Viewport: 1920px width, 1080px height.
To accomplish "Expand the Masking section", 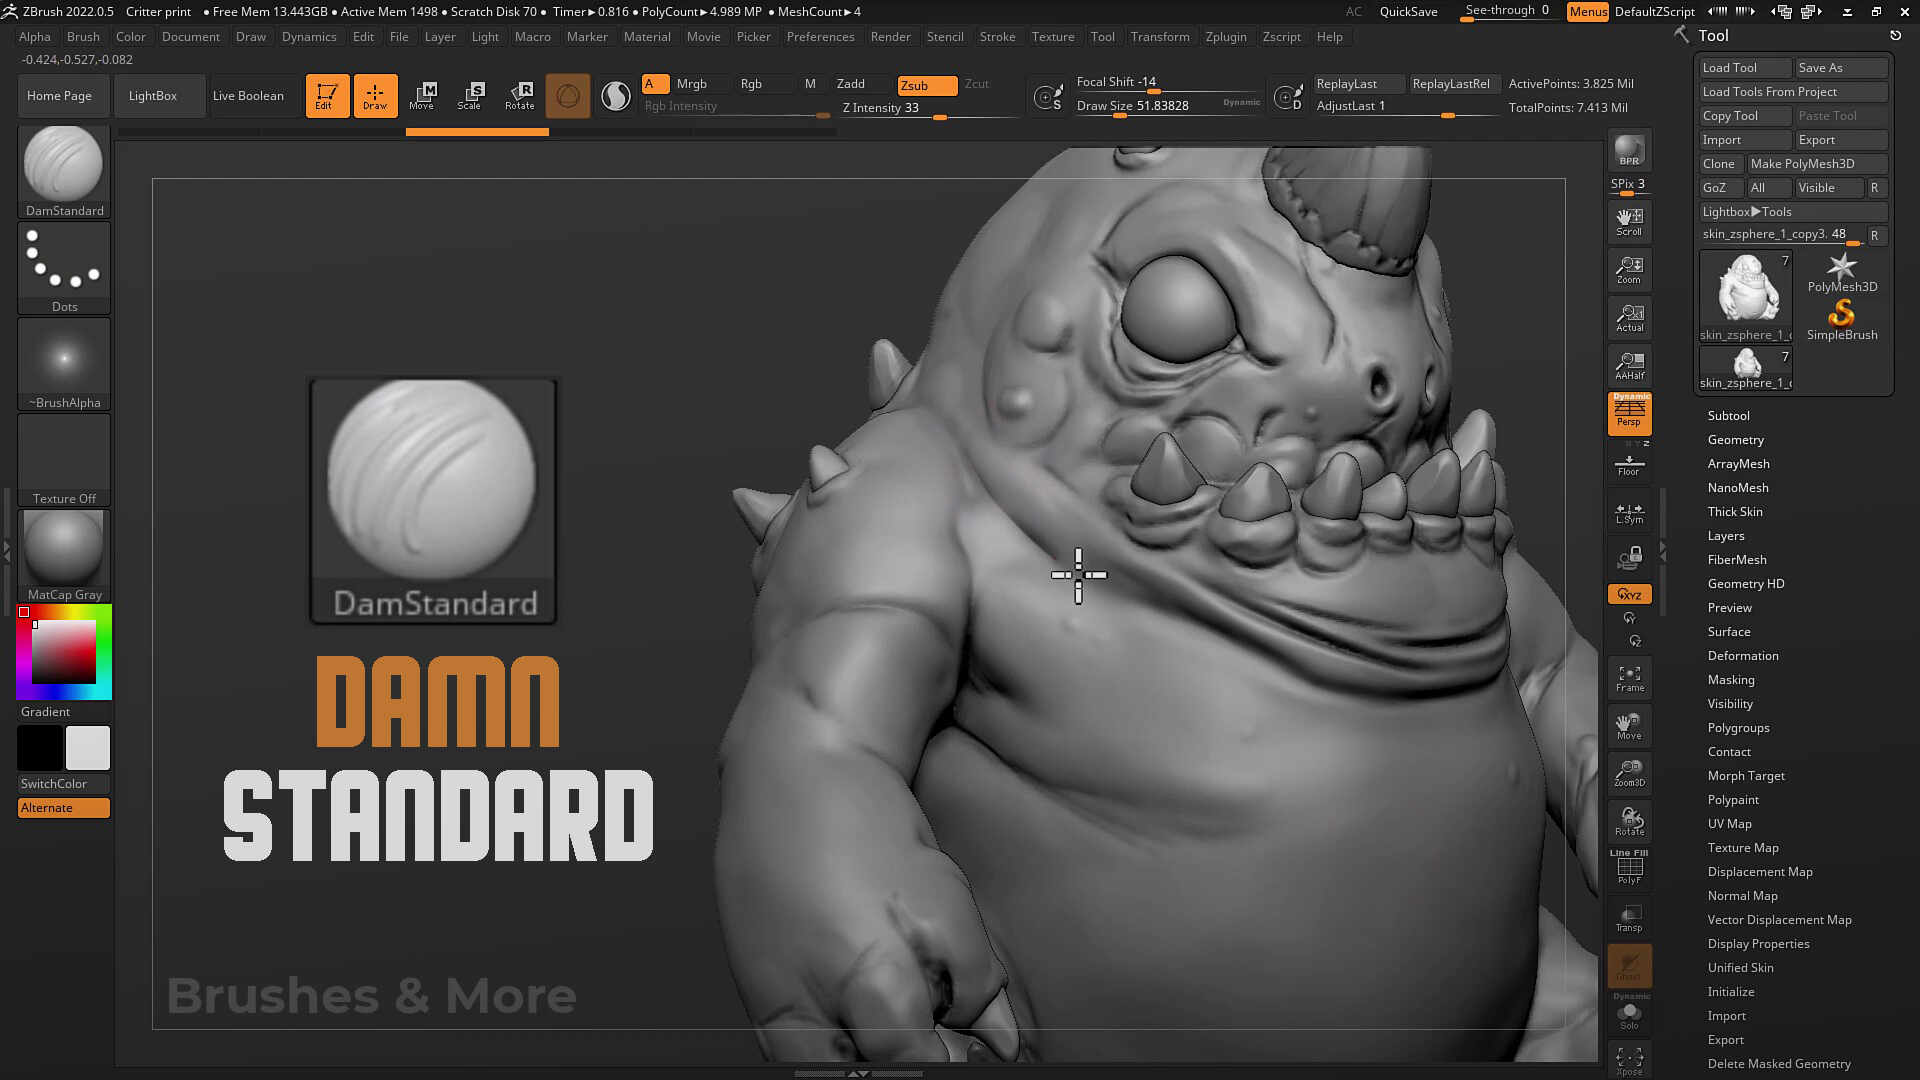I will (1730, 680).
